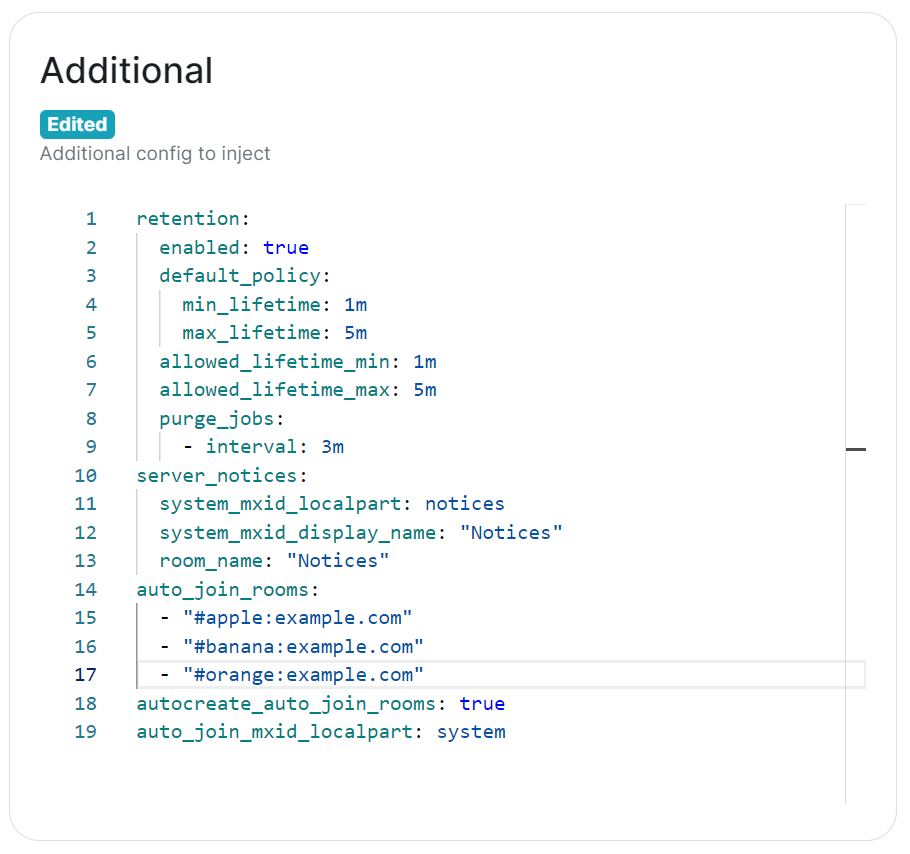Image resolution: width=910 pixels, height=854 pixels.
Task: Click the system_mxid_localpart notices value
Action: click(x=465, y=504)
